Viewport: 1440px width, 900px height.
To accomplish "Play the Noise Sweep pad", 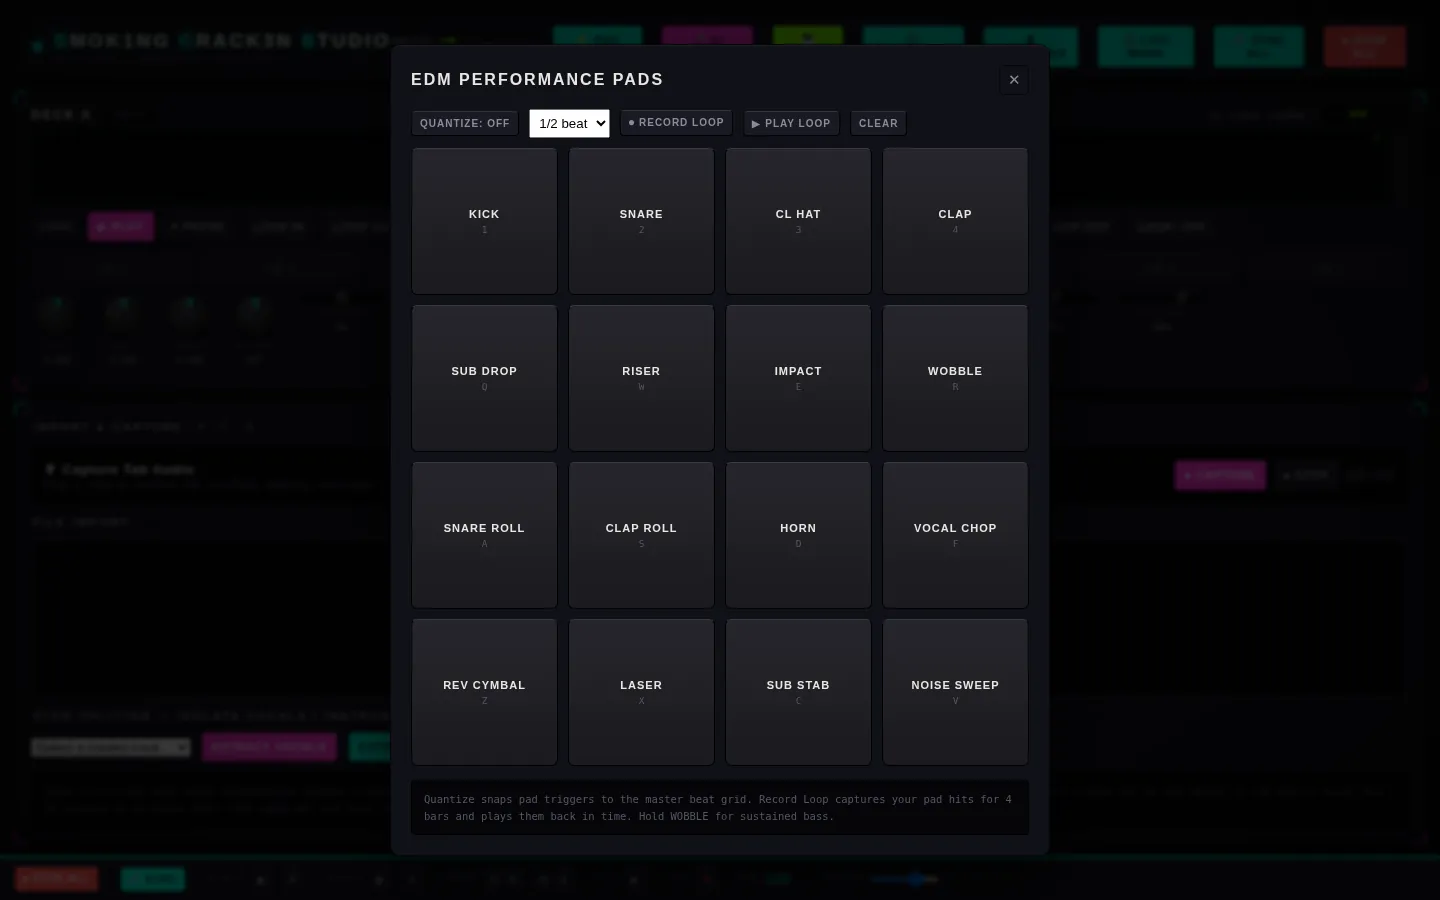I will pyautogui.click(x=955, y=692).
